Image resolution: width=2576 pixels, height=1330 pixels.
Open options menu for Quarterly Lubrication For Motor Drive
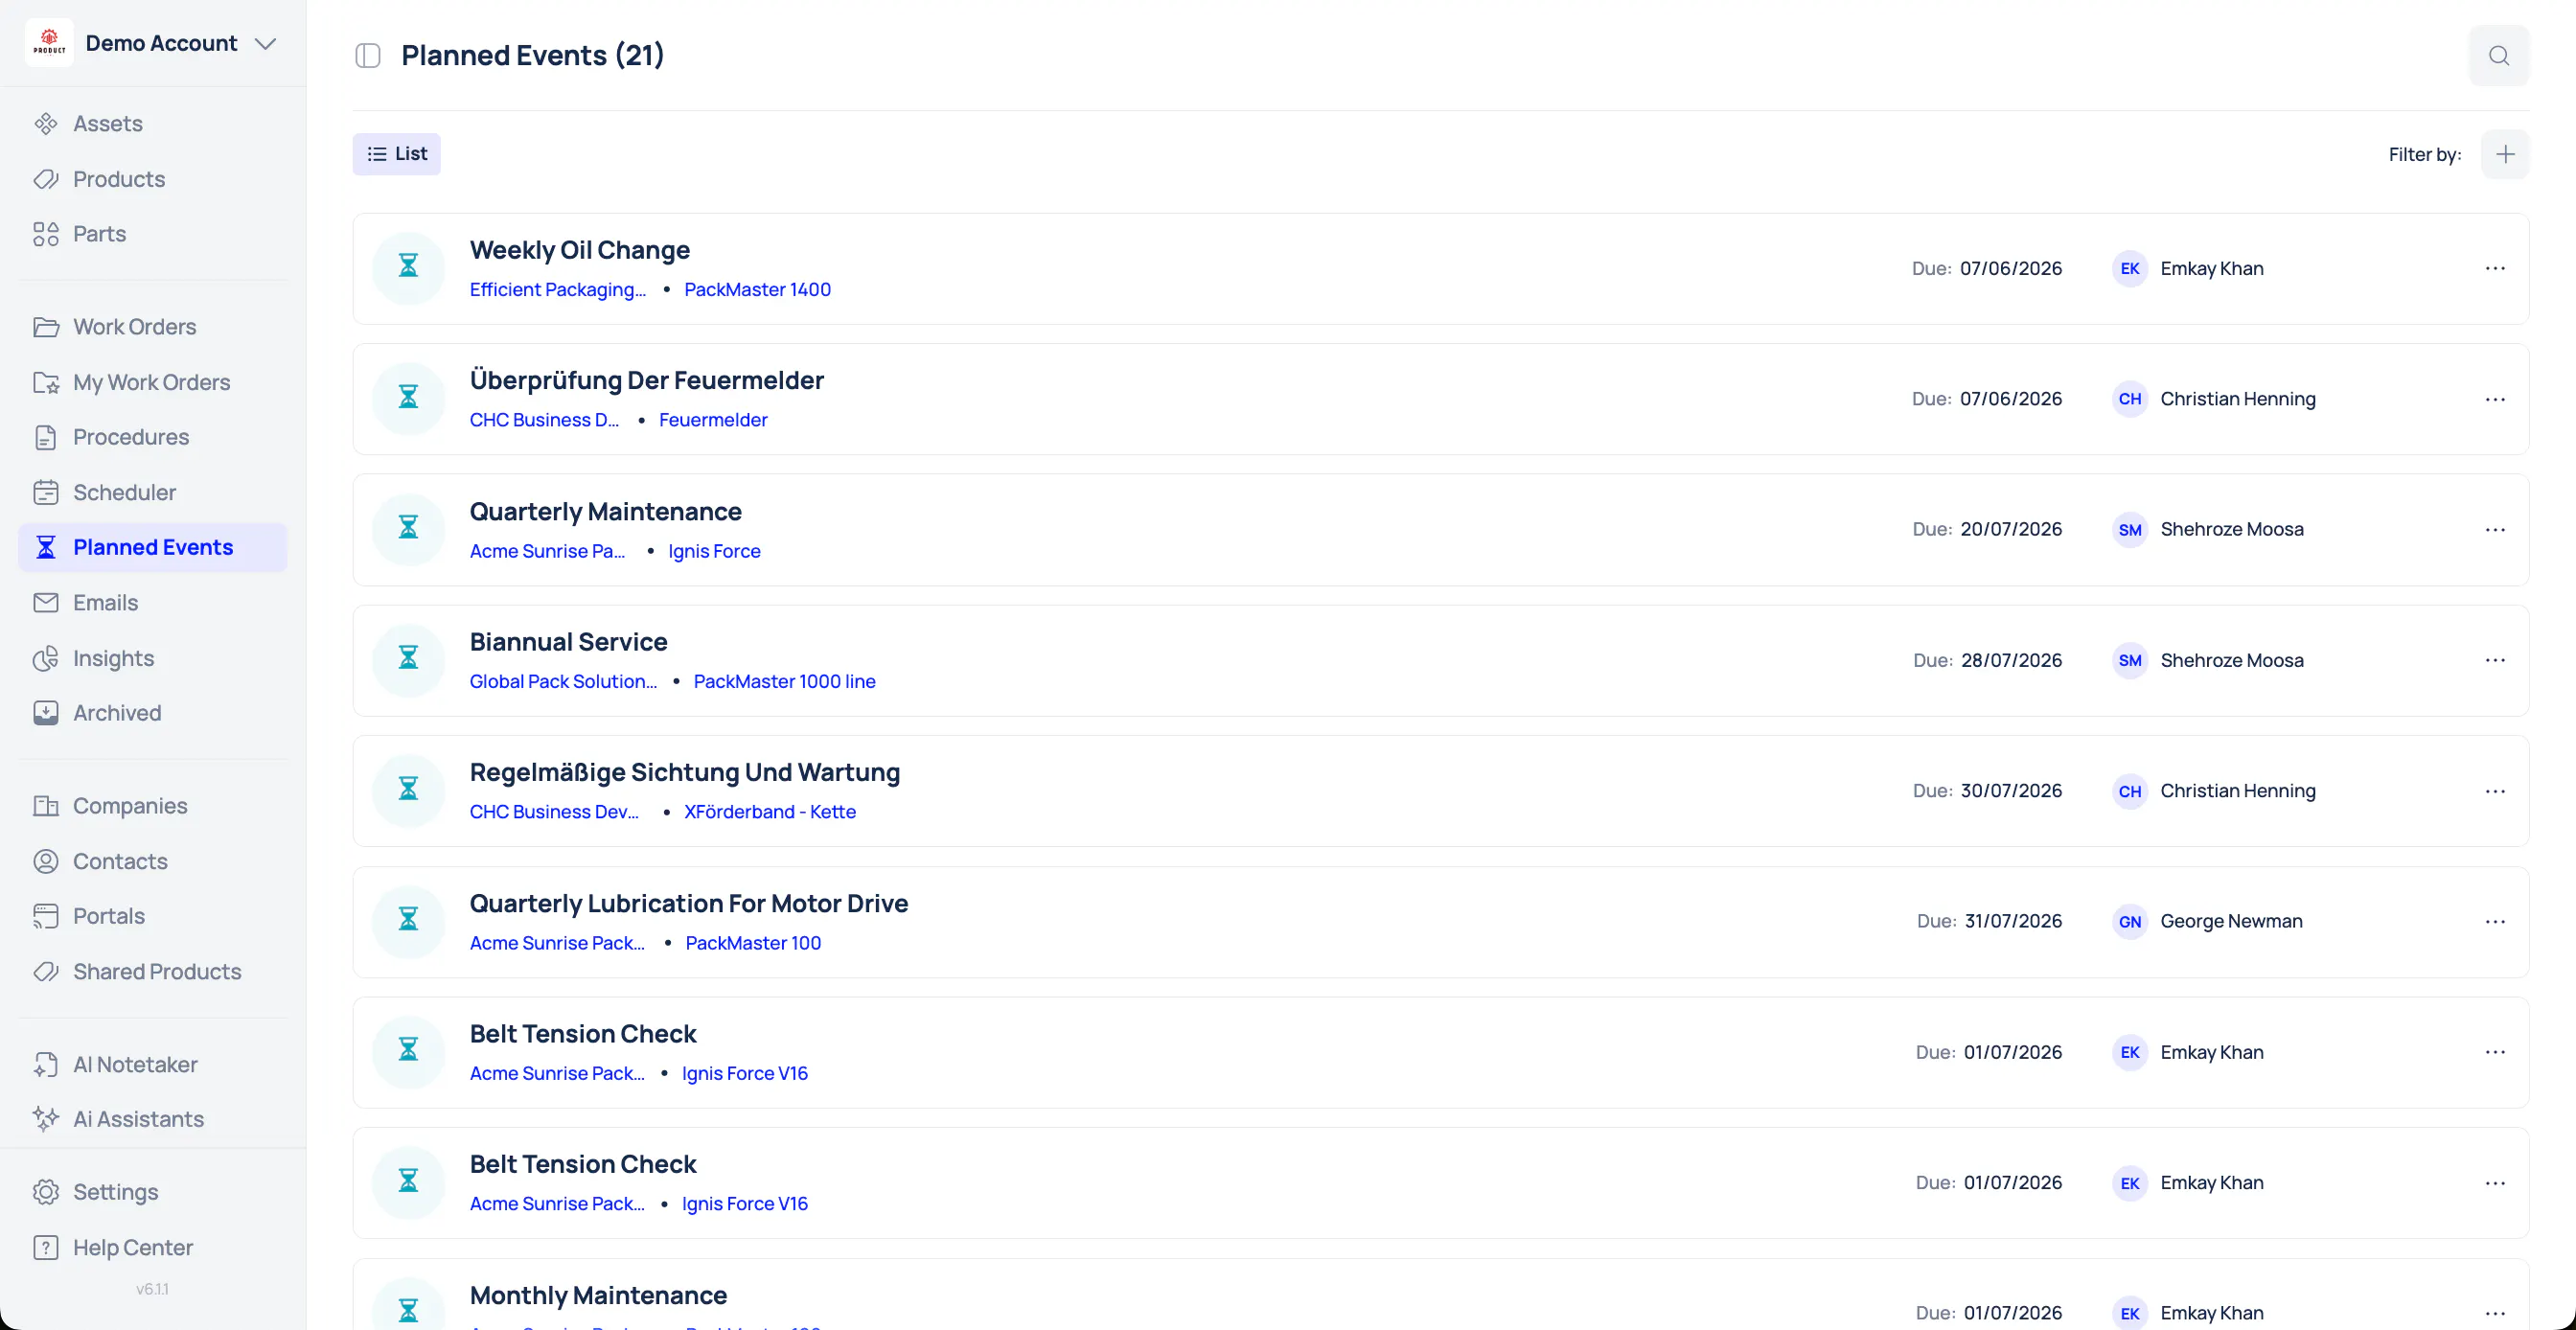2495,921
